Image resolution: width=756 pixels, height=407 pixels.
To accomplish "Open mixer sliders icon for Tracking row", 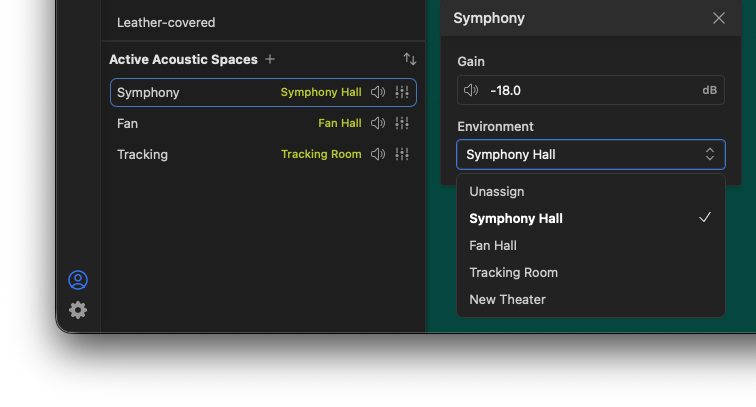I will (x=402, y=154).
